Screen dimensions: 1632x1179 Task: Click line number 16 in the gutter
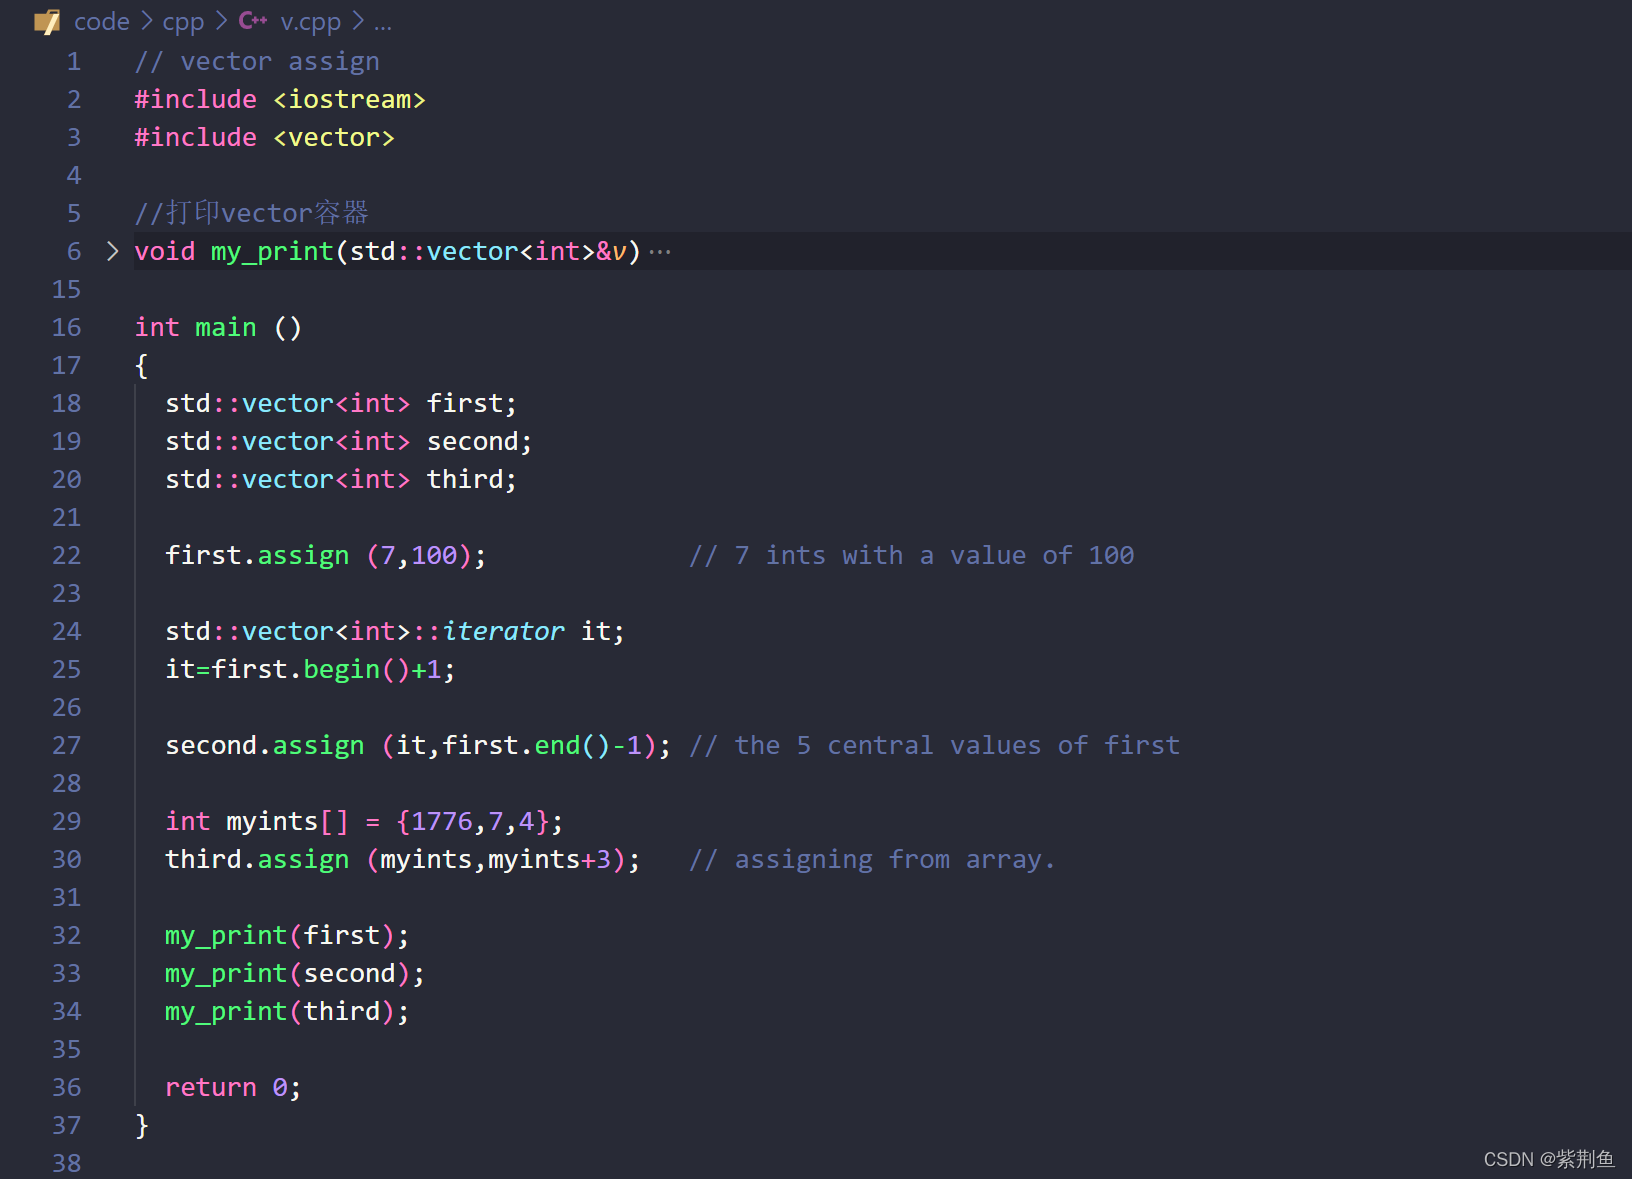pos(67,327)
